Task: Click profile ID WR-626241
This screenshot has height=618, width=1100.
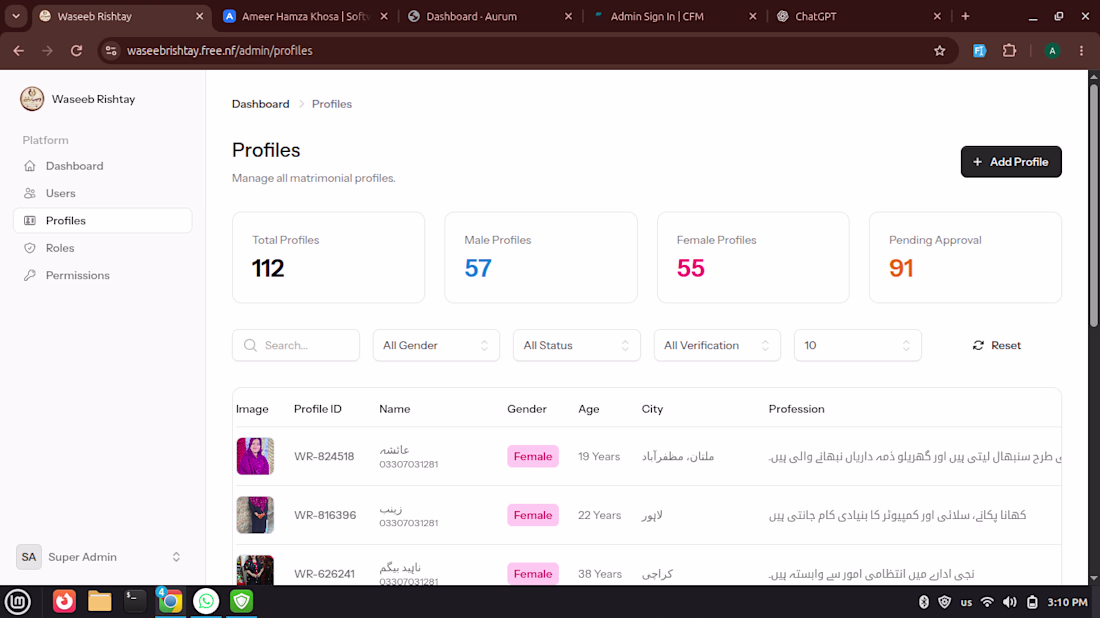Action: point(324,574)
